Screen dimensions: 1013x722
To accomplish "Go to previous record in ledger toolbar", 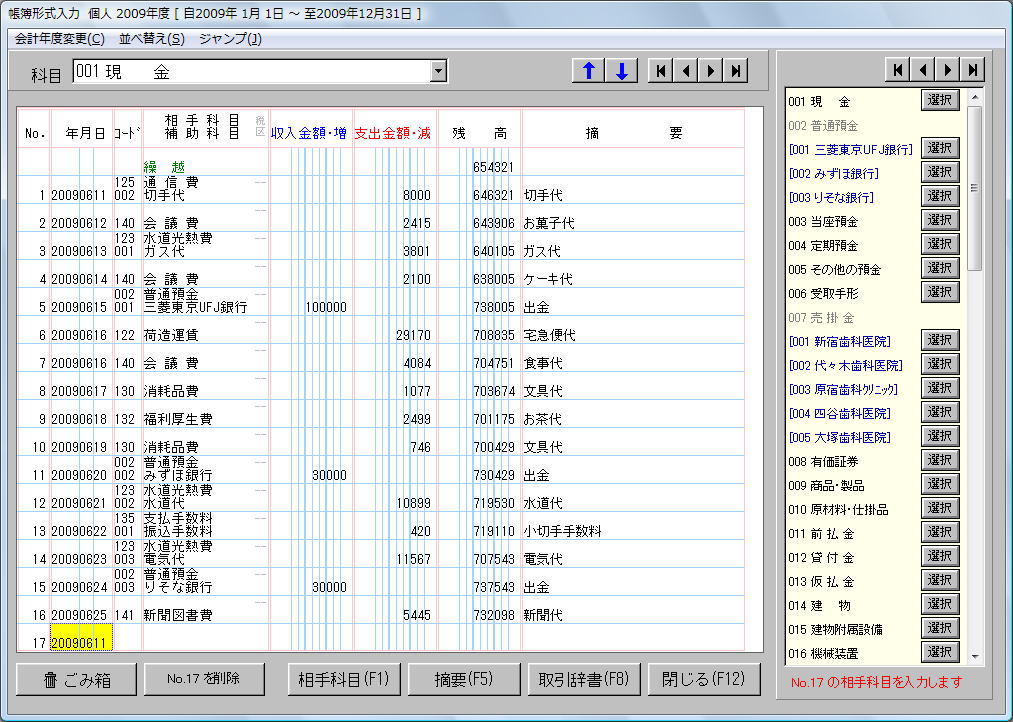I will tap(685, 71).
